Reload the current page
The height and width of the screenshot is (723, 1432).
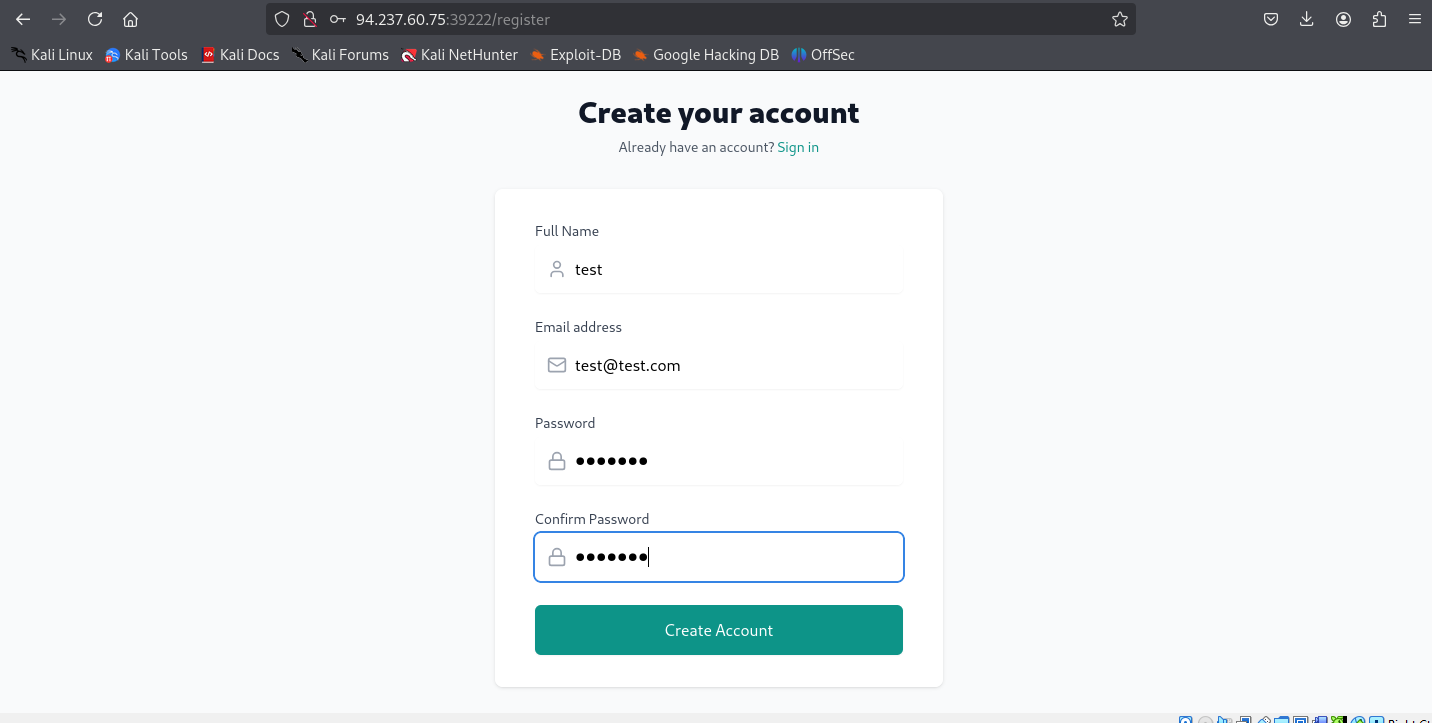[95, 19]
